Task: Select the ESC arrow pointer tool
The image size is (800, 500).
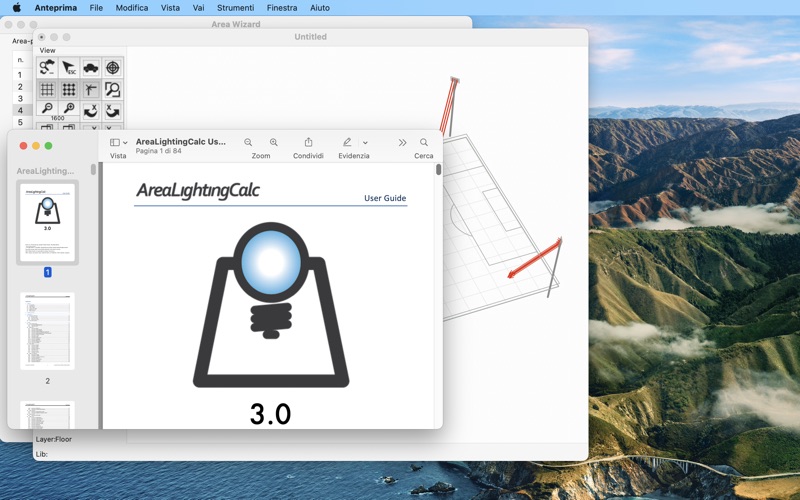Action: 68,67
